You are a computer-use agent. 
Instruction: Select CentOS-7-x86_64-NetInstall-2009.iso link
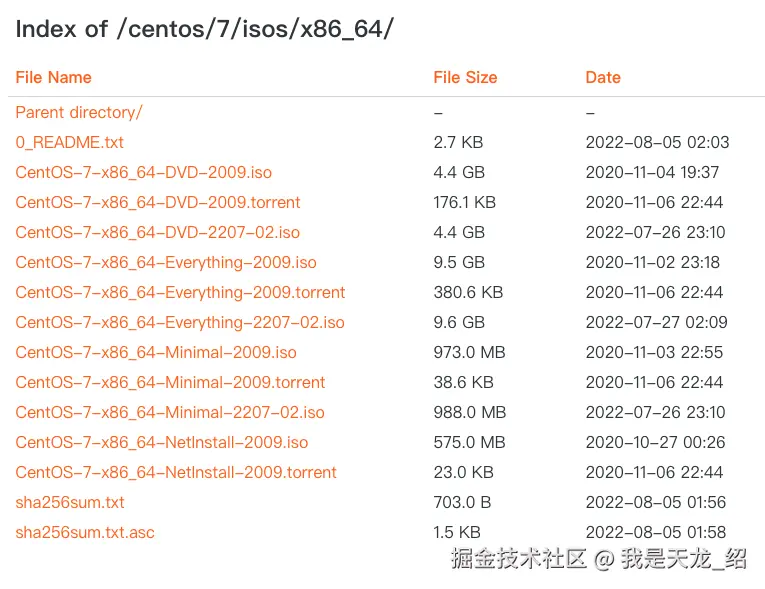[161, 442]
